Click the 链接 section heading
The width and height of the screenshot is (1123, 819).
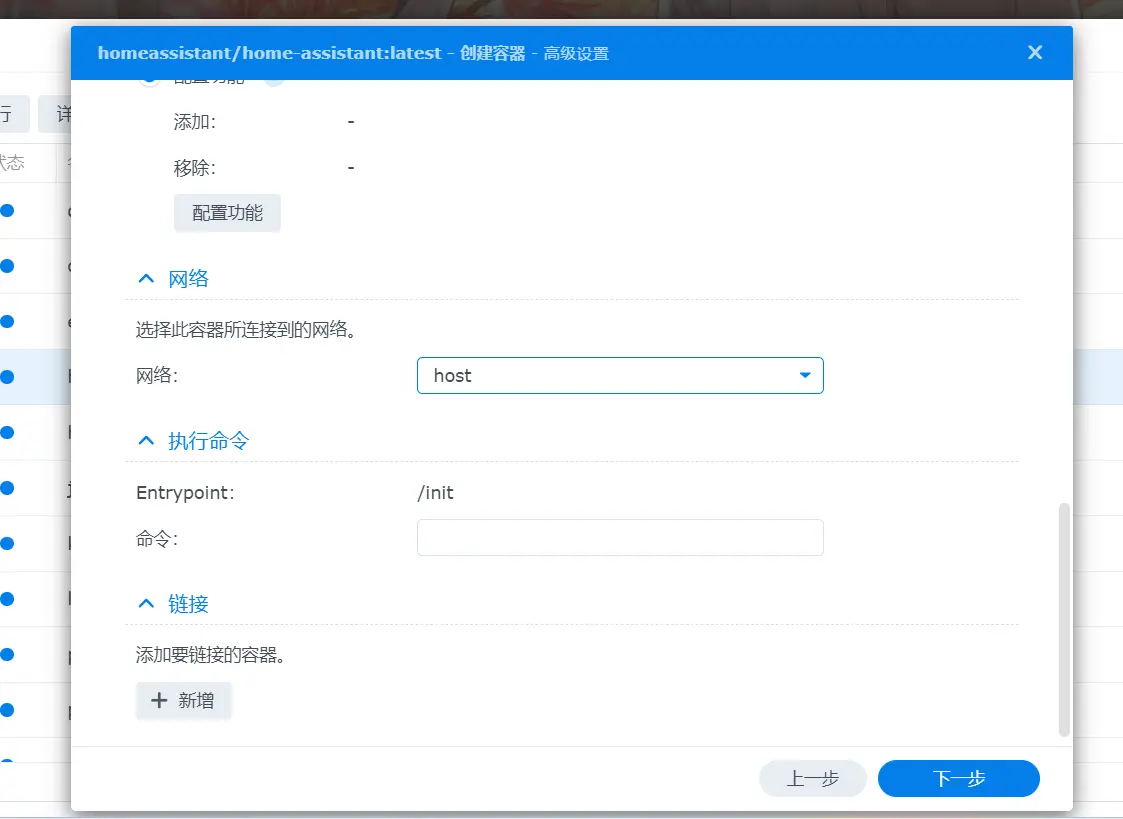point(188,604)
